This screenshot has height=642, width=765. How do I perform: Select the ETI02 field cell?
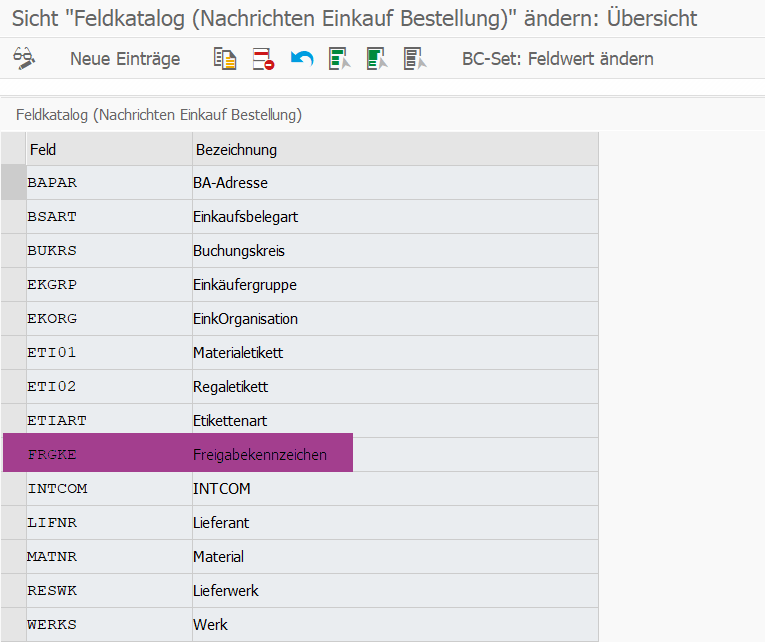click(109, 386)
